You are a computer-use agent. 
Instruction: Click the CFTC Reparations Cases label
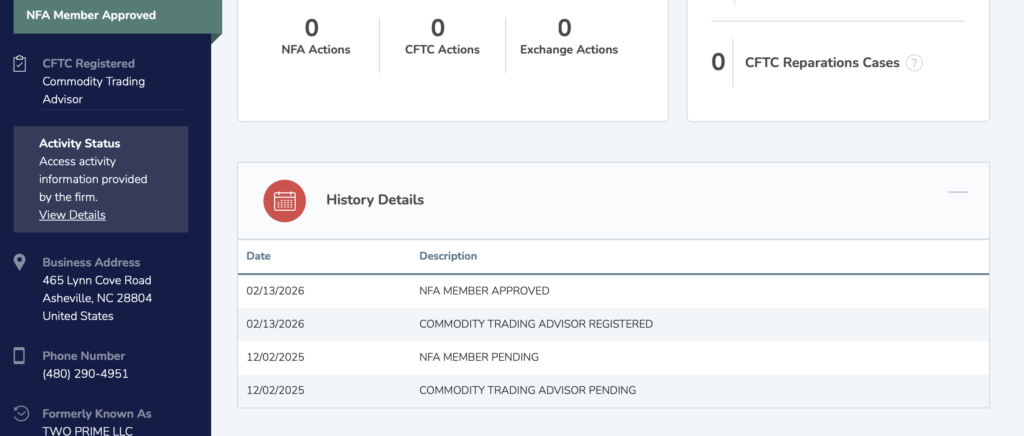[x=822, y=63]
